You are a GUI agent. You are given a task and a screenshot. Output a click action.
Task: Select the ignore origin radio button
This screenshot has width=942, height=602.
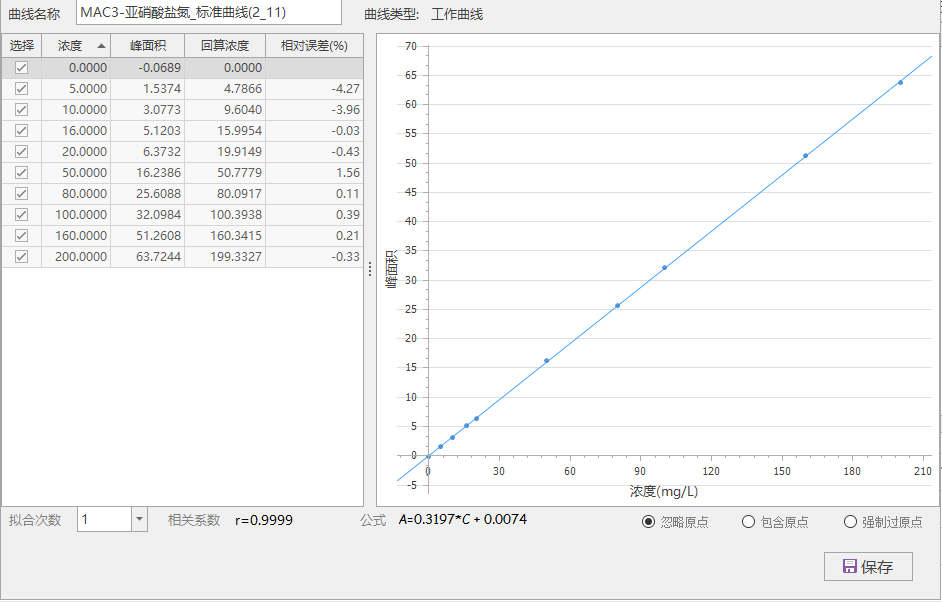point(648,522)
